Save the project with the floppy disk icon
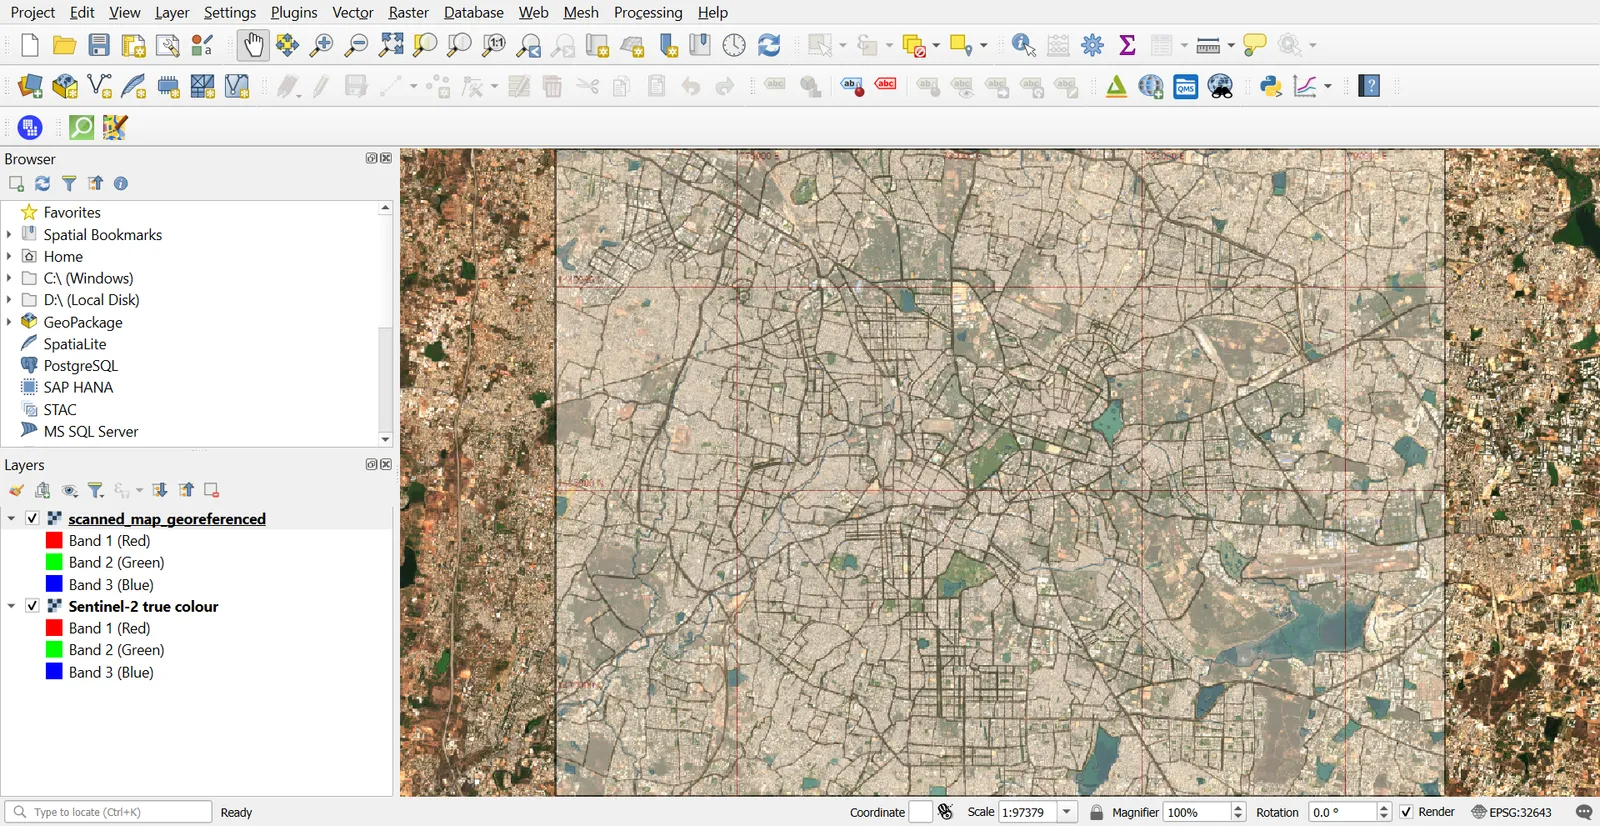This screenshot has height=826, width=1600. (99, 45)
